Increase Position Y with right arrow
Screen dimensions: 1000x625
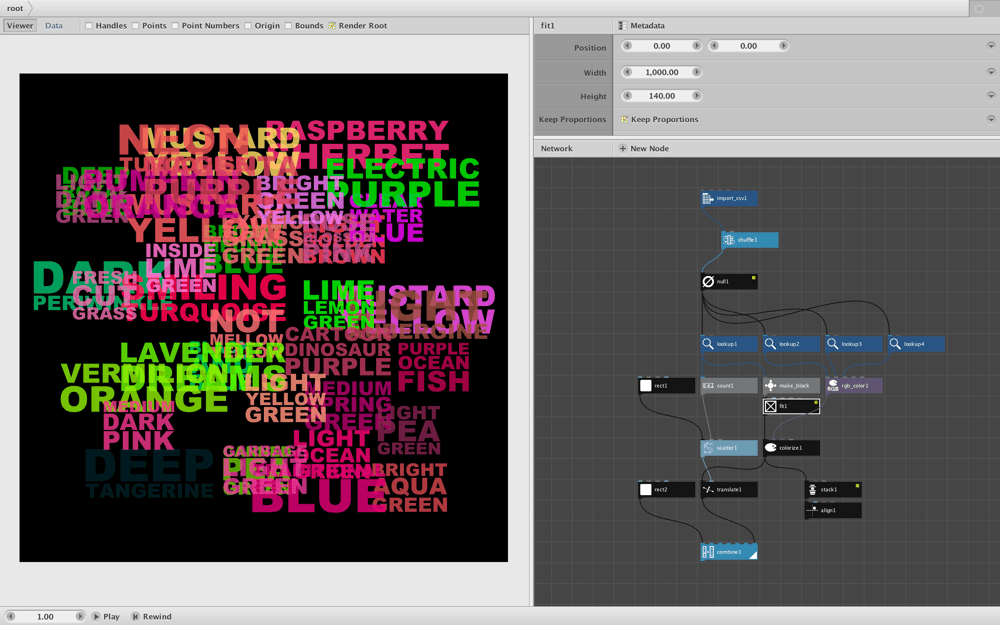(783, 46)
